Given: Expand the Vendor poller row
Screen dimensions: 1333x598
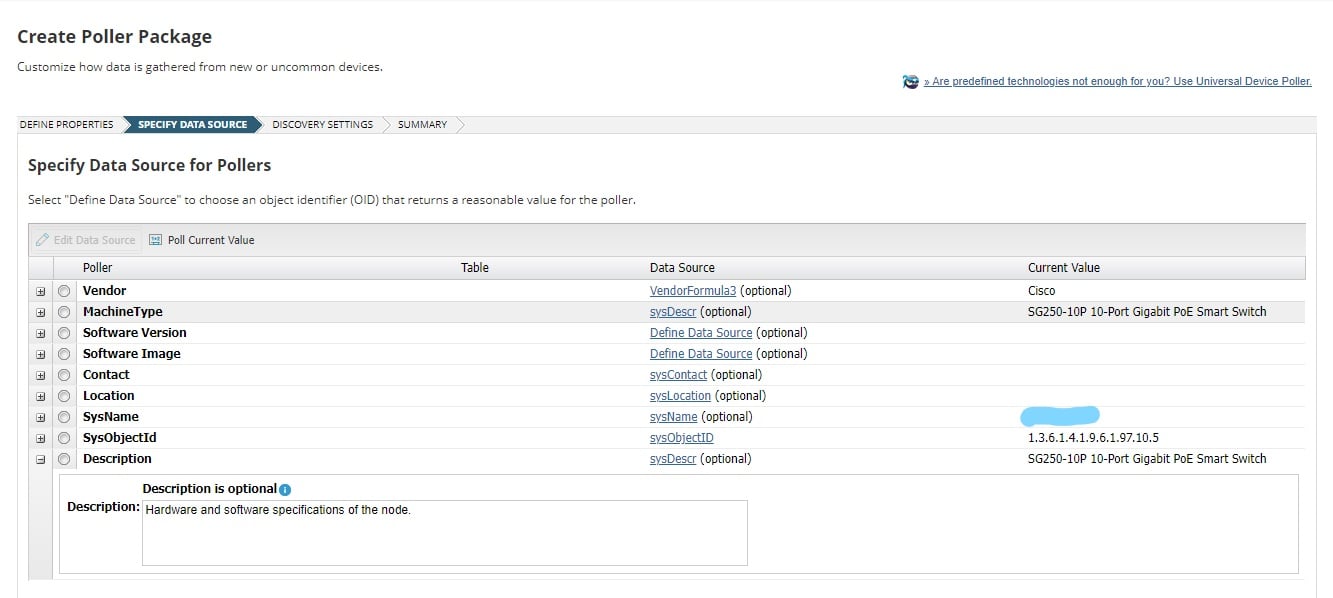Looking at the screenshot, I should coord(41,291).
